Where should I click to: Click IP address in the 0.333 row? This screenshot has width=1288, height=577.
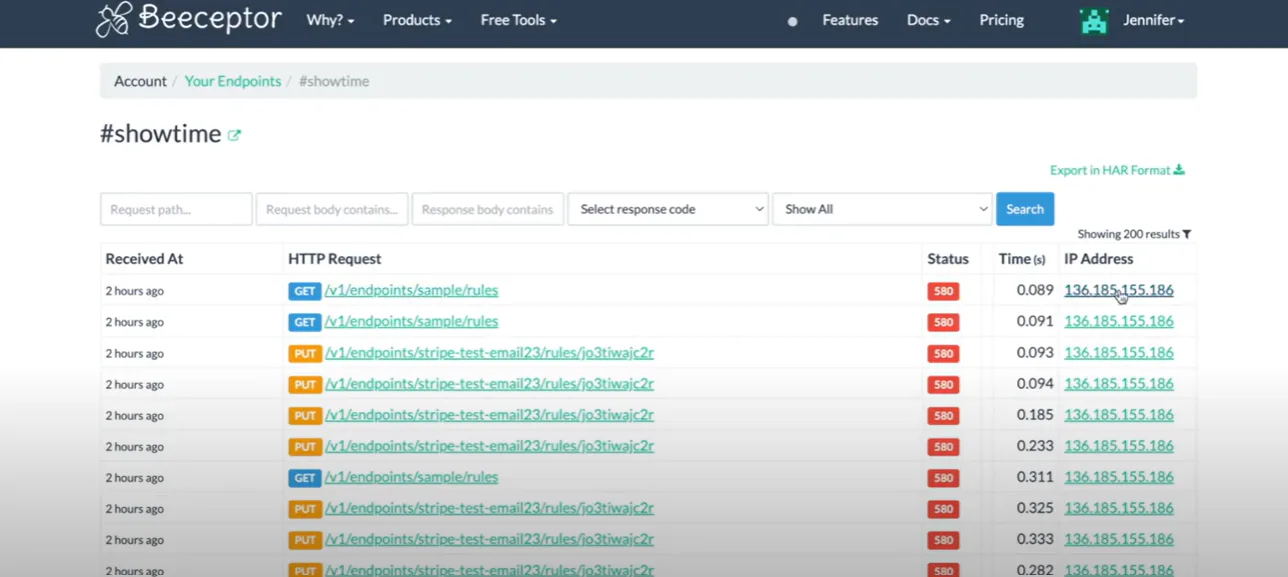[x=1119, y=540]
